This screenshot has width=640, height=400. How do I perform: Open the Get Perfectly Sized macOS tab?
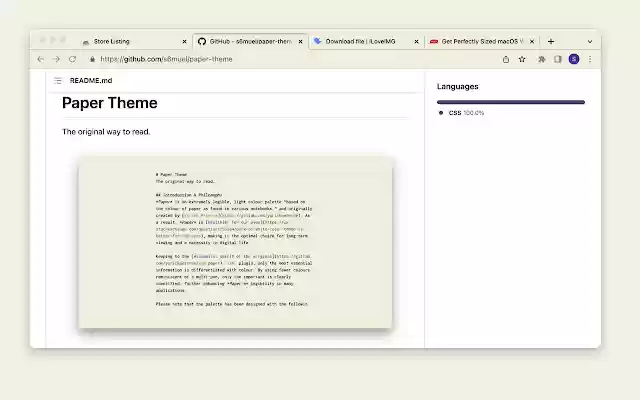click(482, 41)
